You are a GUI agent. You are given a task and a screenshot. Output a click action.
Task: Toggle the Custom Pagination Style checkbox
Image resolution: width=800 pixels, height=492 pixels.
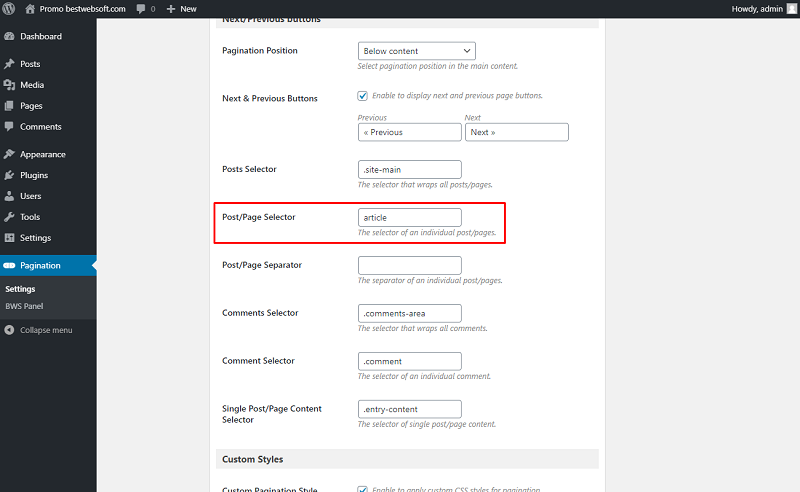coord(363,489)
